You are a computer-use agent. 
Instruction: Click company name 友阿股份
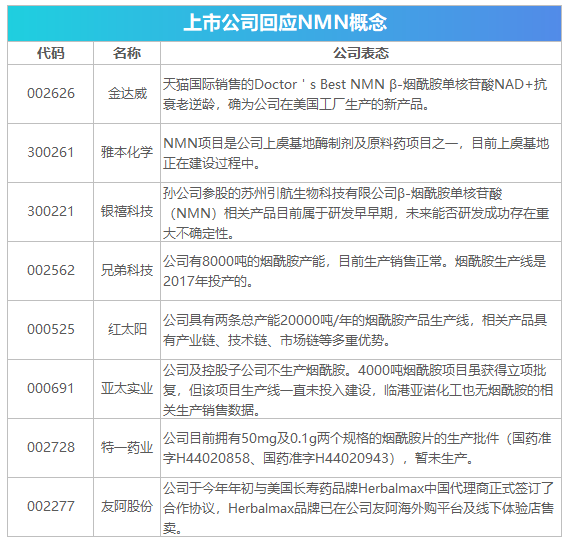[x=127, y=507]
